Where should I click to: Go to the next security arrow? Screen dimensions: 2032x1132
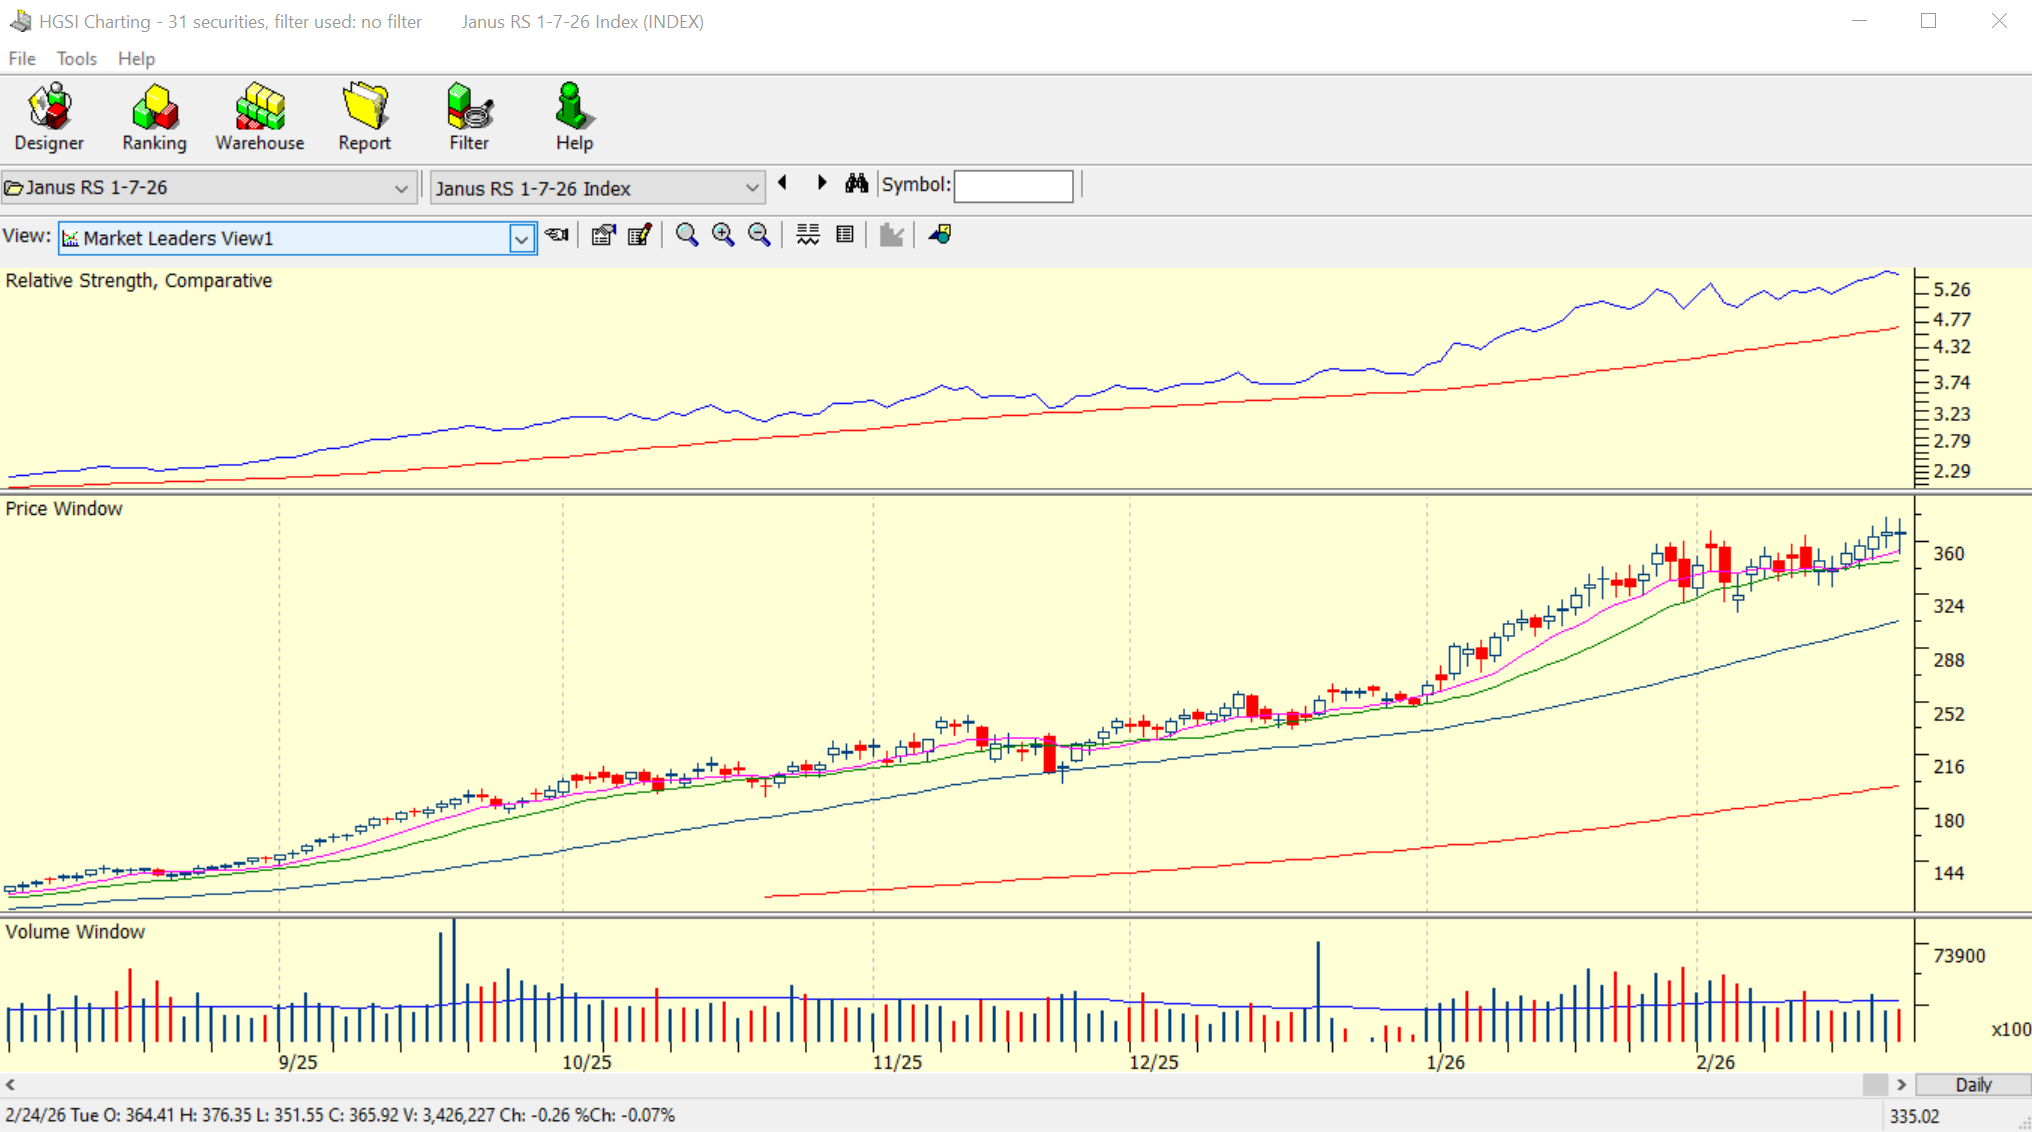click(821, 184)
